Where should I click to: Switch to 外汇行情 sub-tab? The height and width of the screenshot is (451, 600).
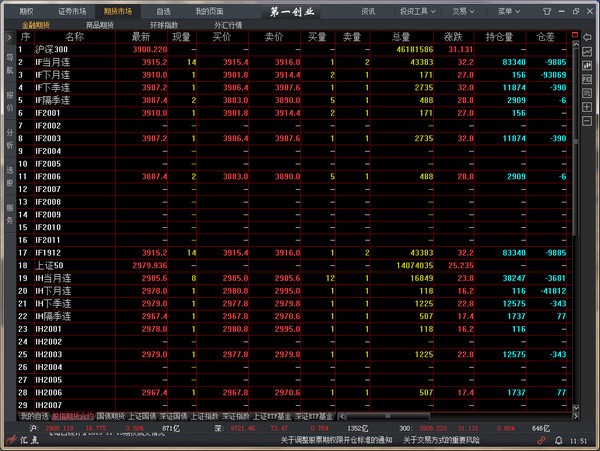pyautogui.click(x=228, y=25)
